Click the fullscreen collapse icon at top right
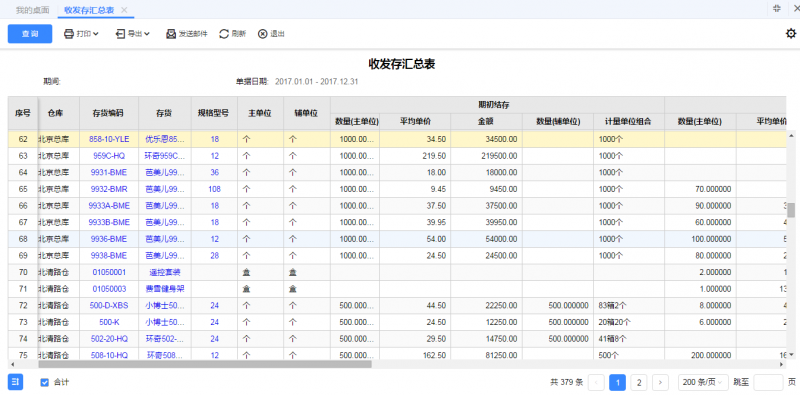 [777, 8]
